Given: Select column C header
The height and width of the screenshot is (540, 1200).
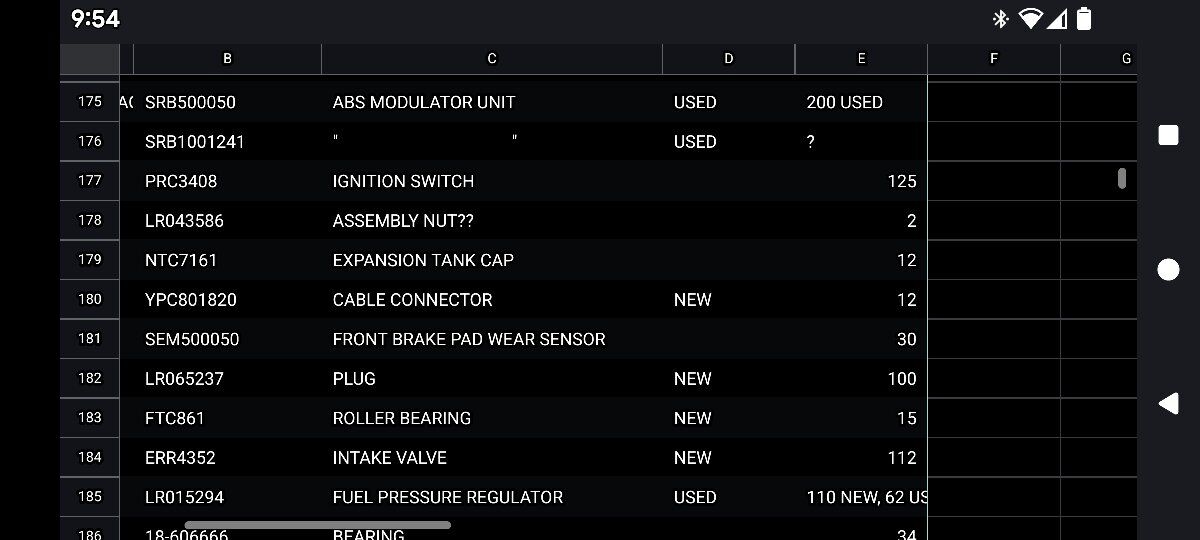Looking at the screenshot, I should [x=491, y=59].
